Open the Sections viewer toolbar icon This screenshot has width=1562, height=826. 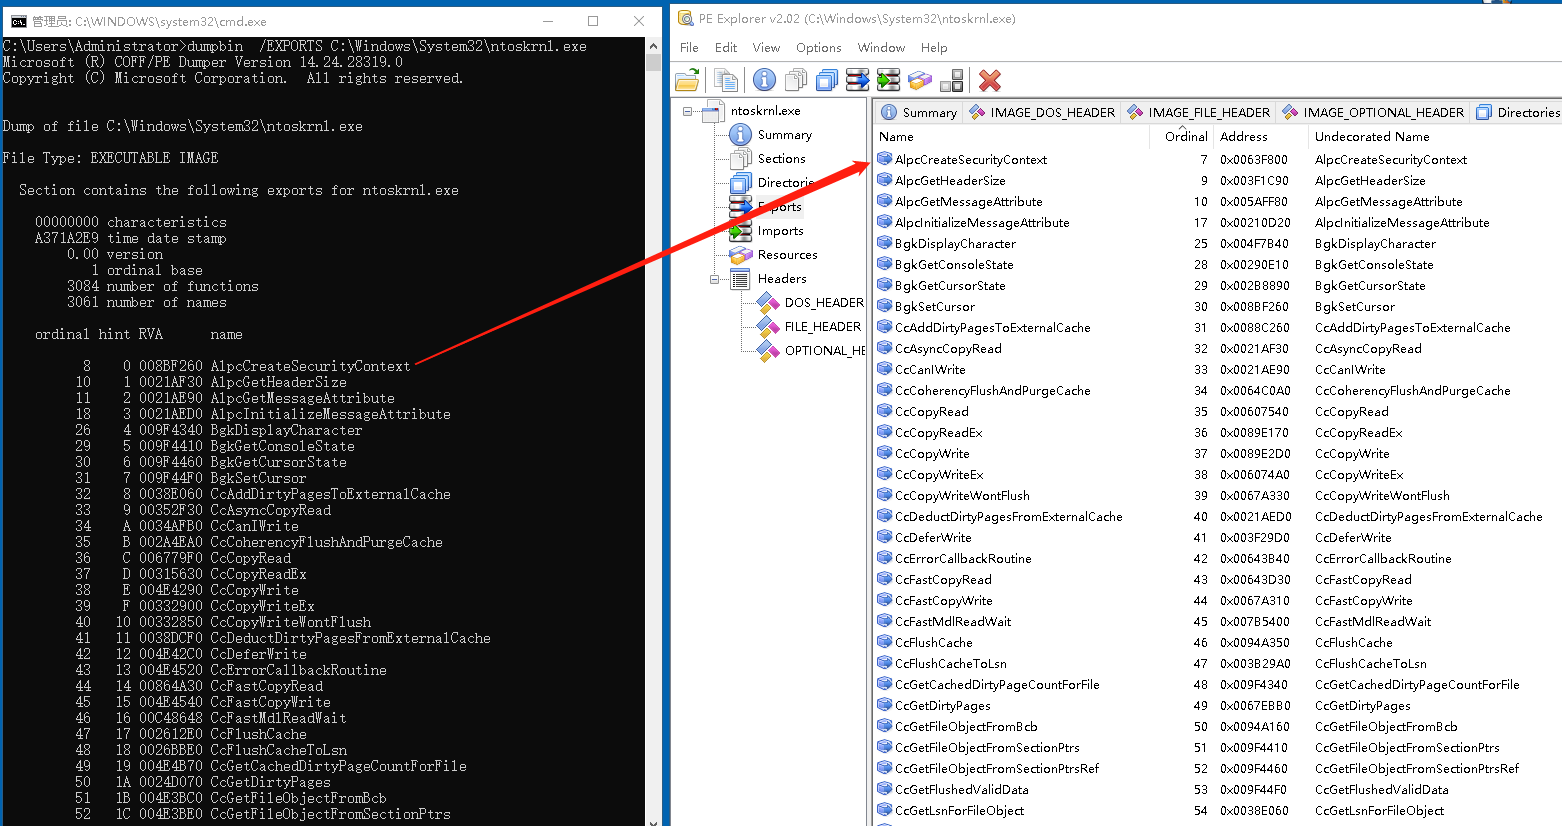(795, 80)
